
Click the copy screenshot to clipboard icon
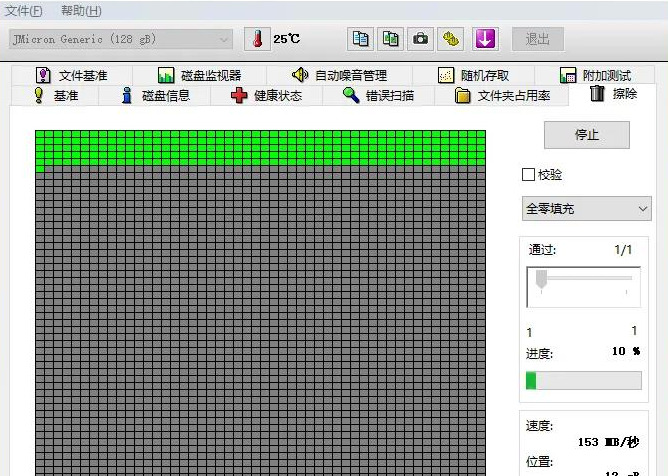(391, 39)
